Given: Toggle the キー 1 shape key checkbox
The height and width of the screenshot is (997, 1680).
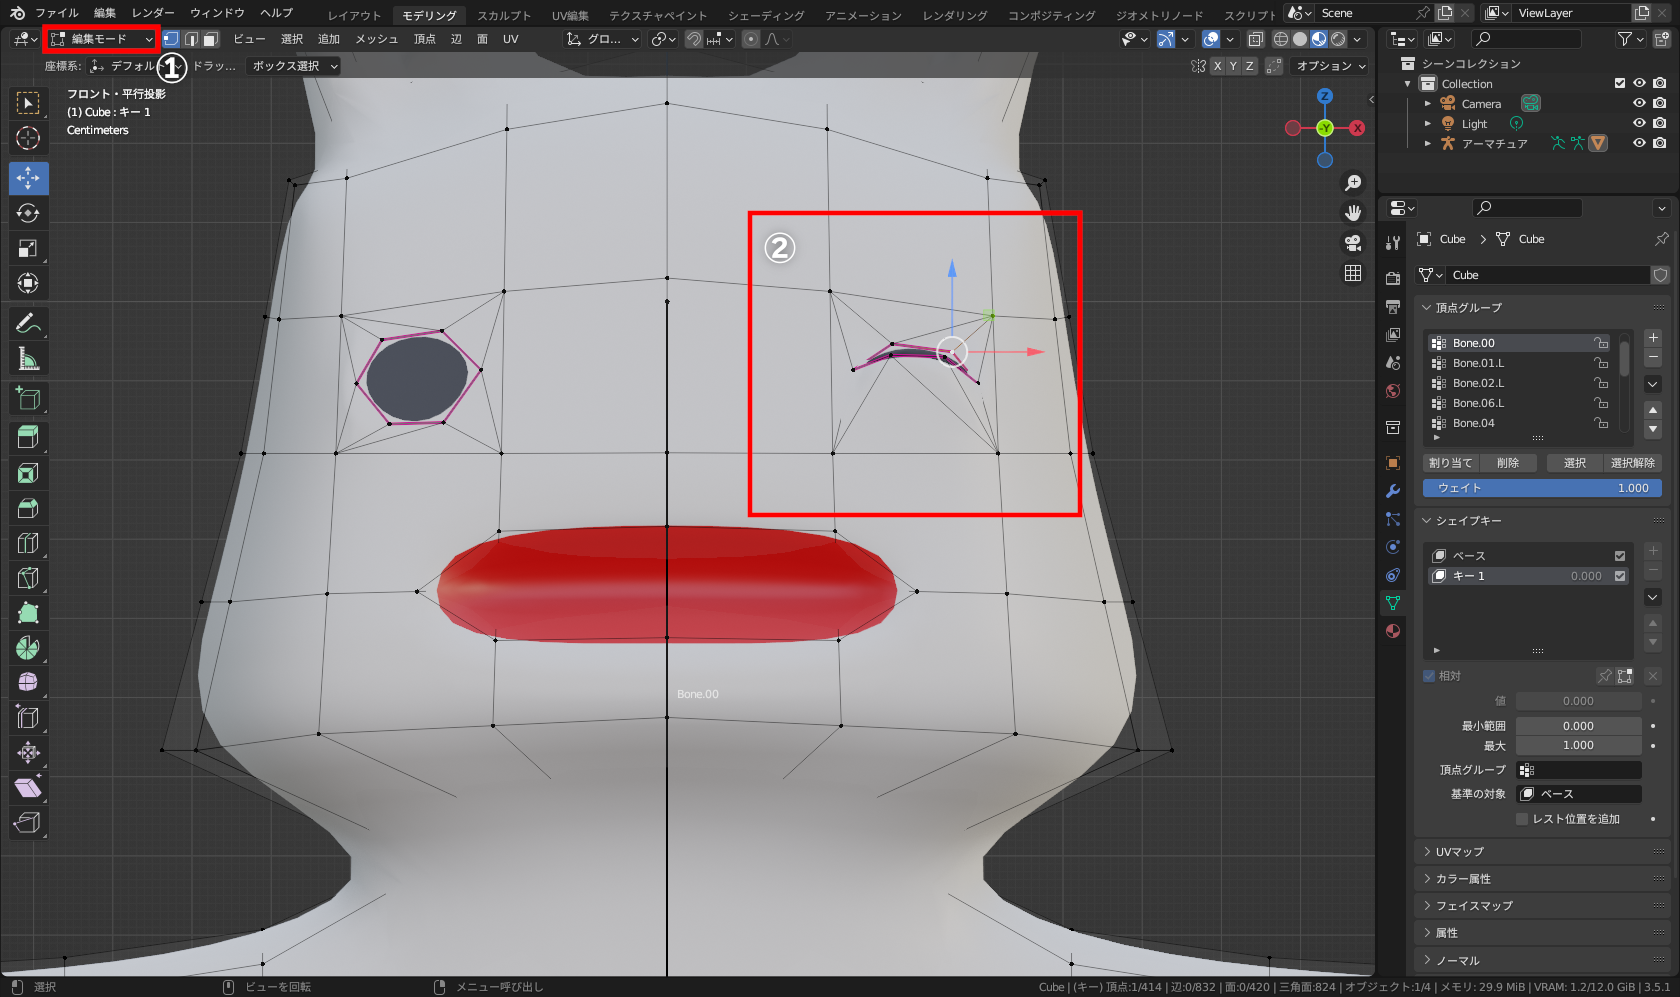Looking at the screenshot, I should (x=1620, y=576).
